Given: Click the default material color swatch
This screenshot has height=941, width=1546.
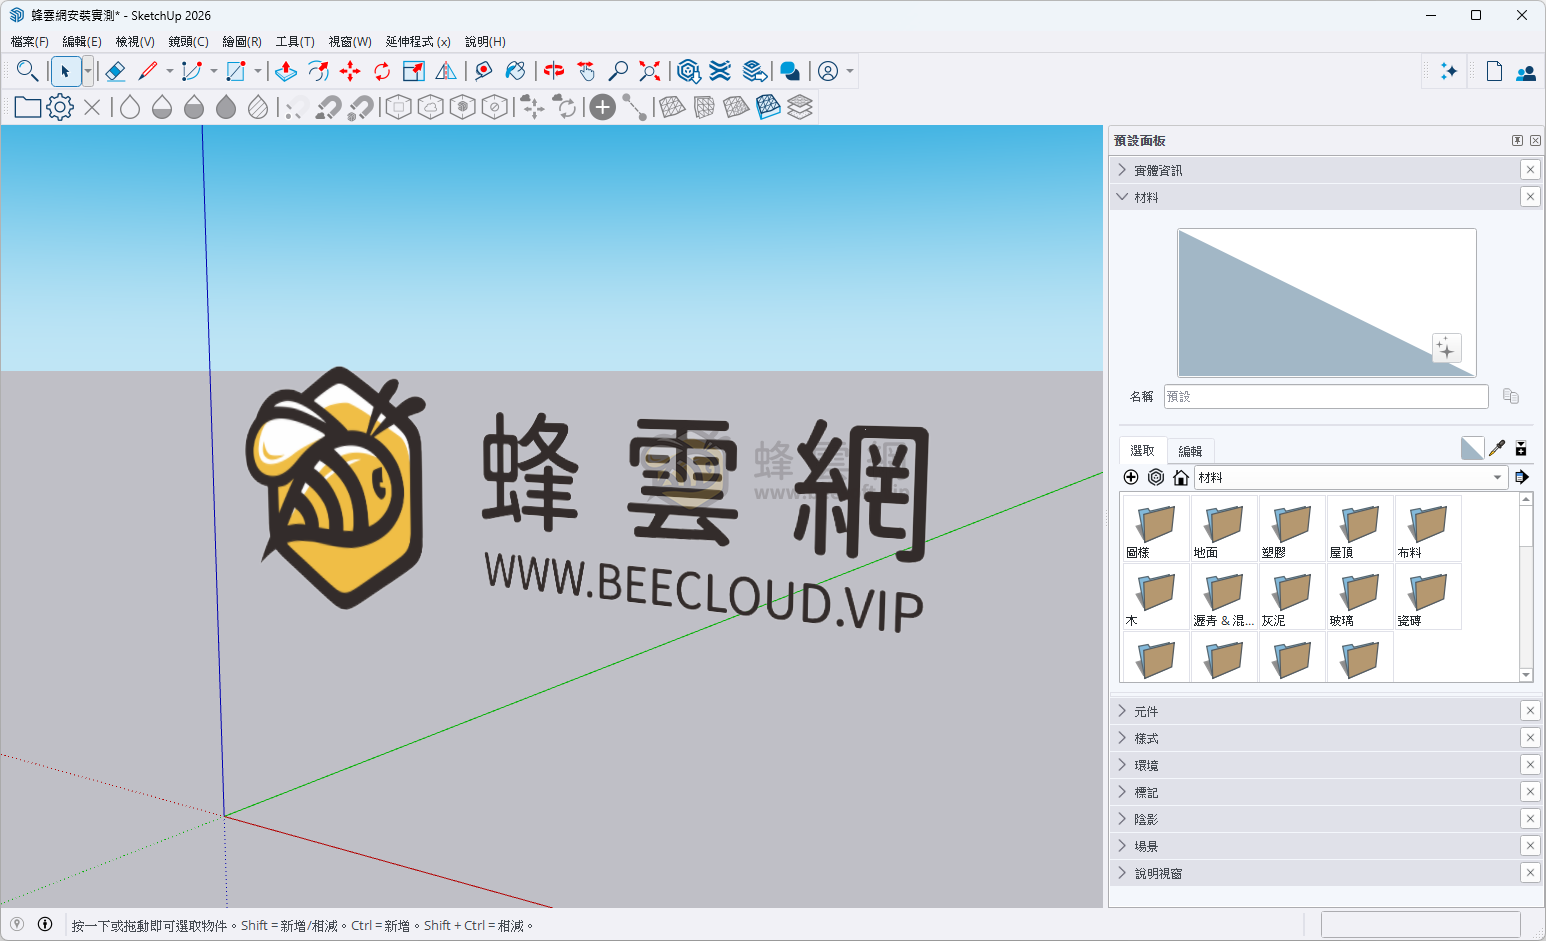Looking at the screenshot, I should (x=1472, y=448).
